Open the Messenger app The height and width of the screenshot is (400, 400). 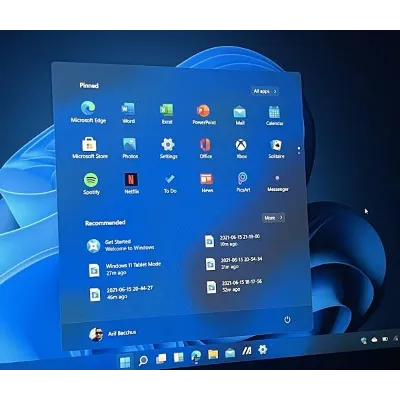(x=278, y=183)
